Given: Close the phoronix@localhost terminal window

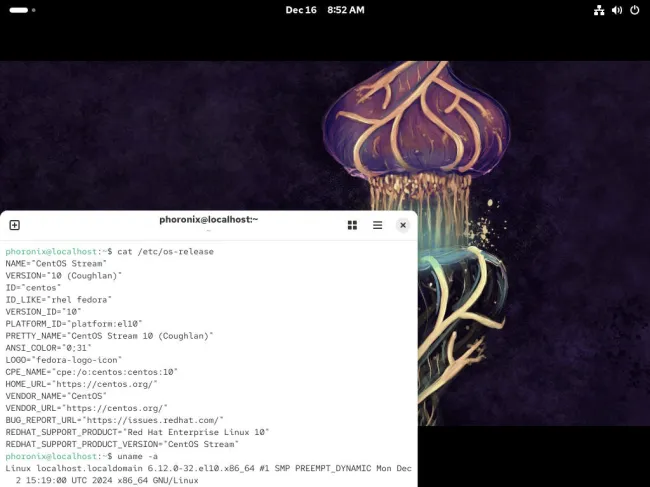Looking at the screenshot, I should 403,225.
